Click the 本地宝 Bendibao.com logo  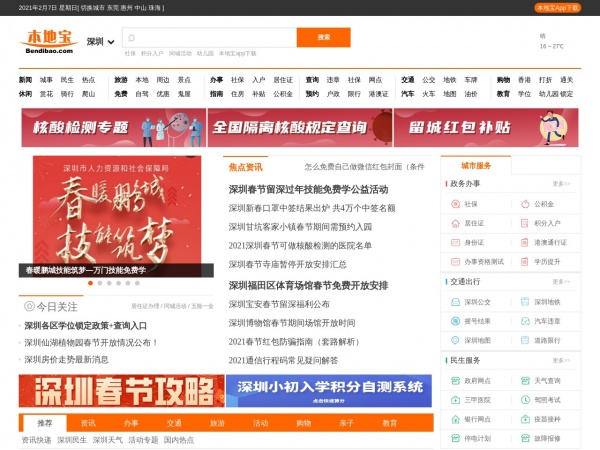[49, 41]
